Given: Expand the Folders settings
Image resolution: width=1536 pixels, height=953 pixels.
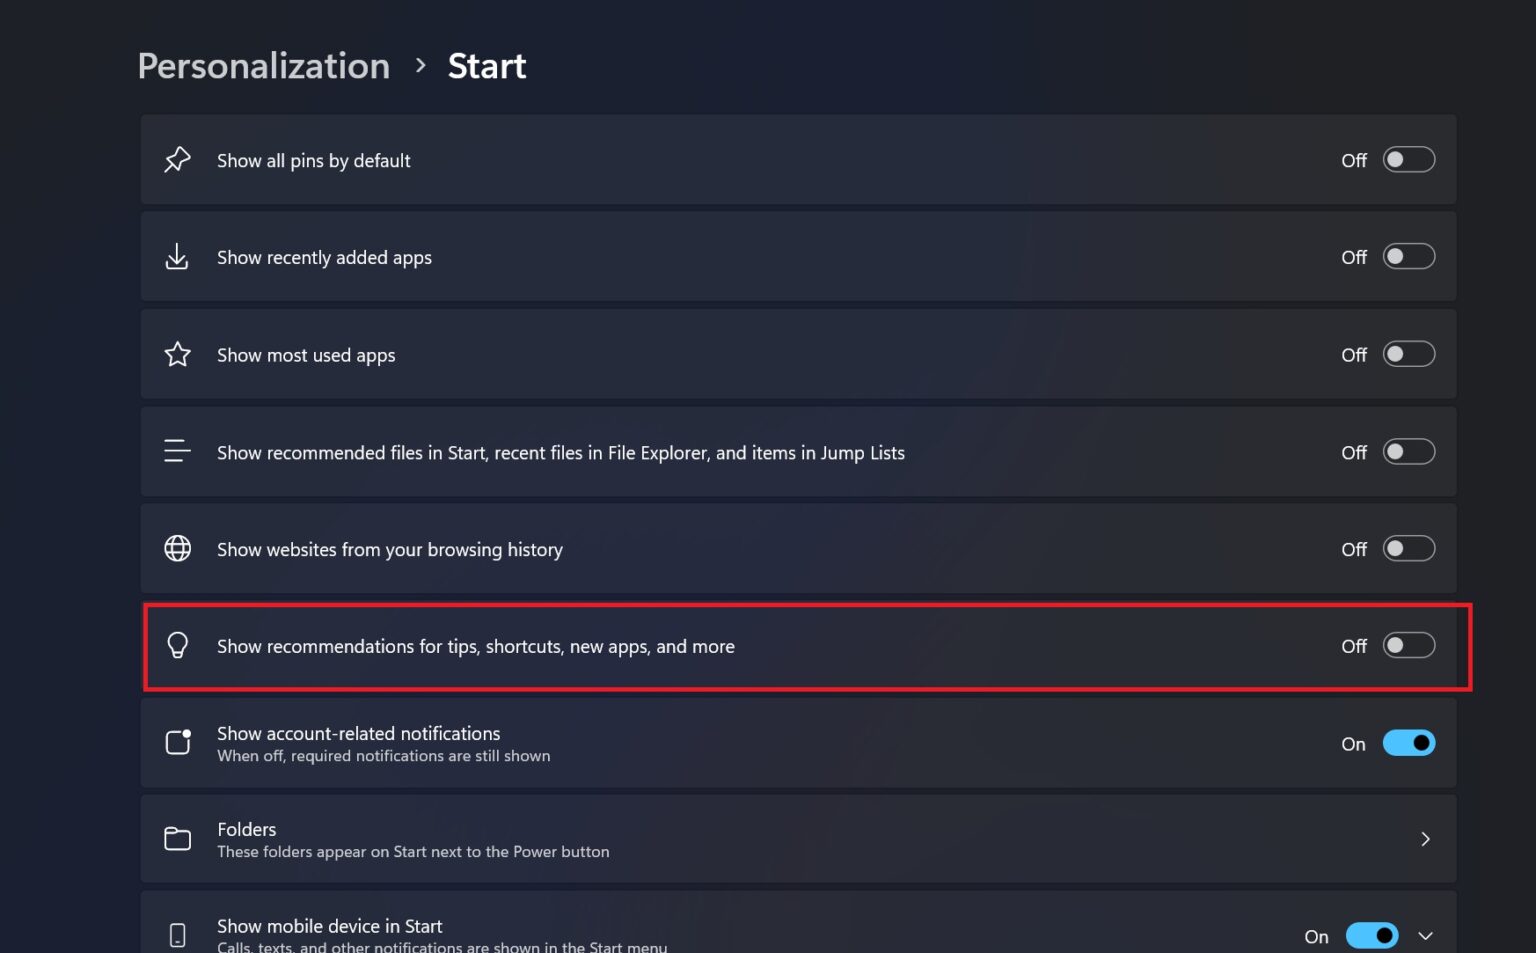Looking at the screenshot, I should coord(1426,839).
